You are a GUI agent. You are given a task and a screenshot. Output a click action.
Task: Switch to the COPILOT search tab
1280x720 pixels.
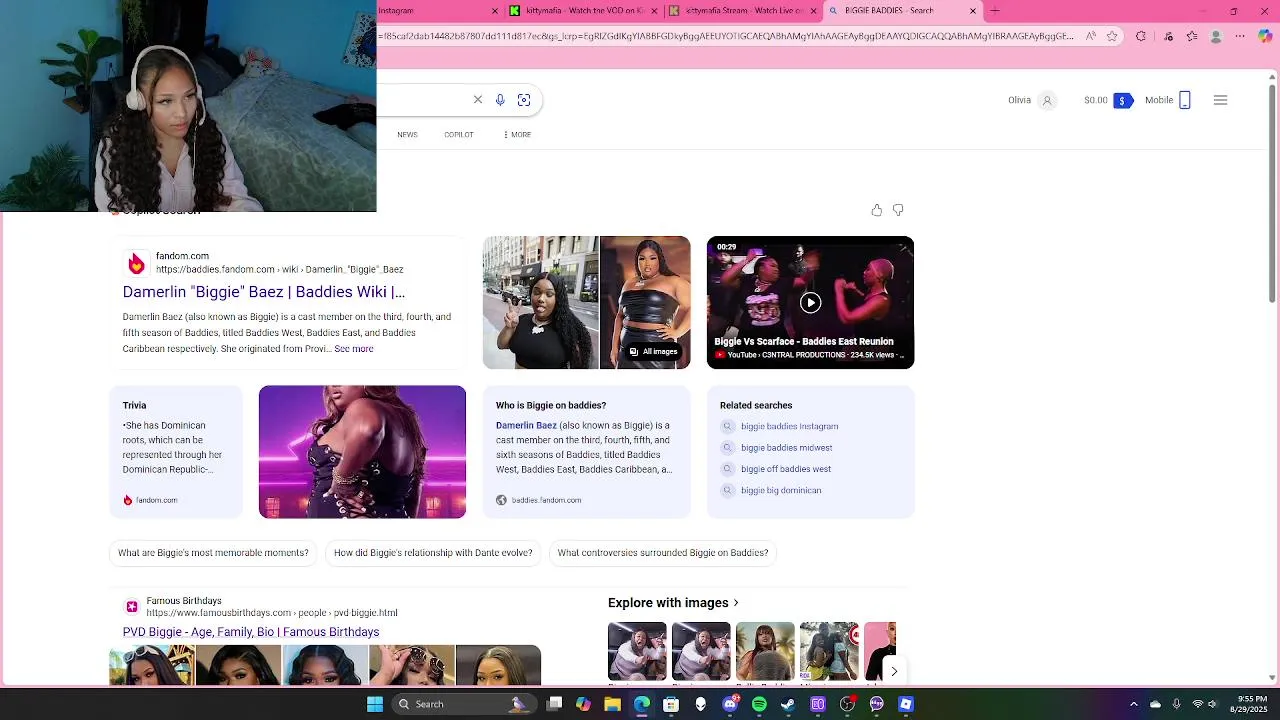pyautogui.click(x=459, y=134)
